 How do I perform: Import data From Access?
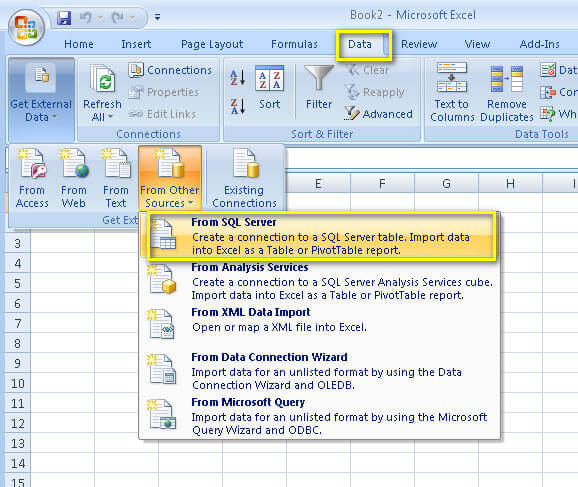click(x=32, y=178)
